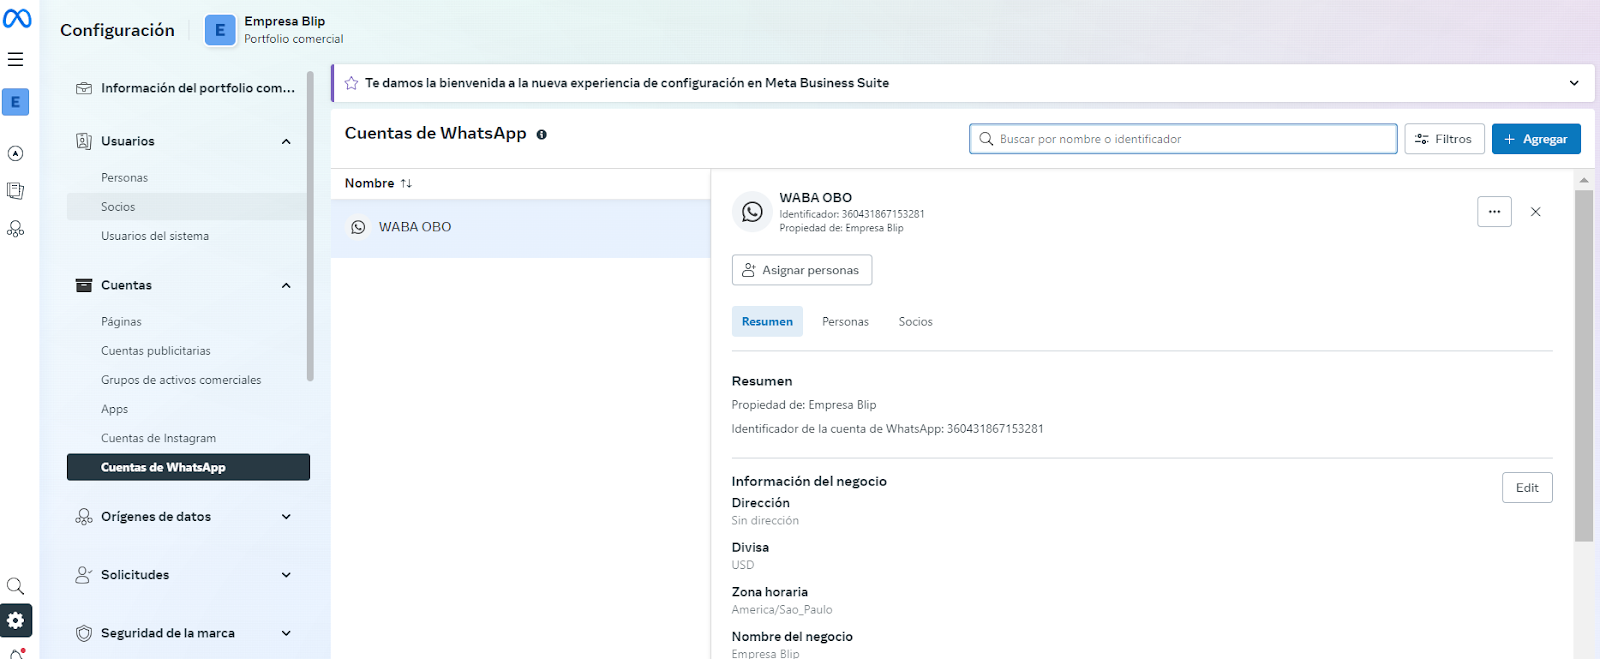Click the USD currency value
Screen dimensions: 1600x659
click(743, 565)
